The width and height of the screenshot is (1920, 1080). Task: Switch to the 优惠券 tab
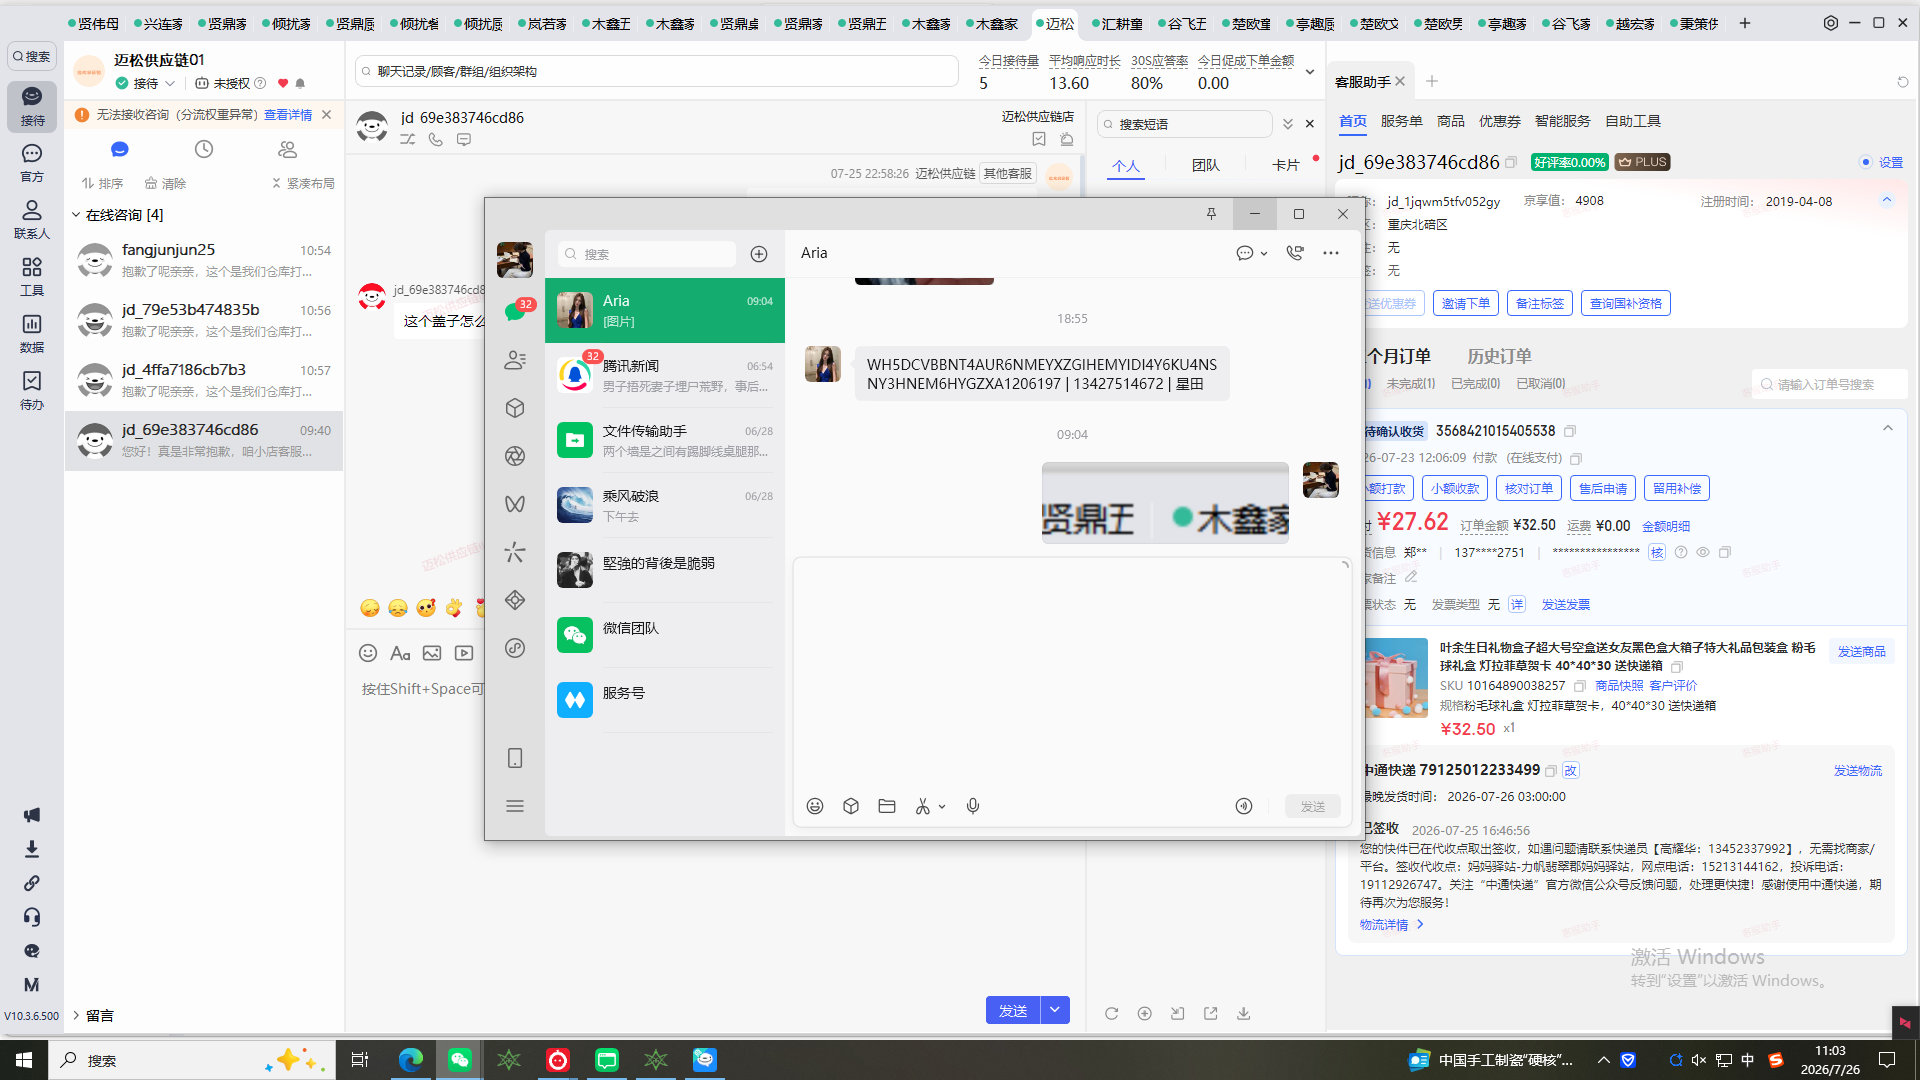click(x=1499, y=121)
